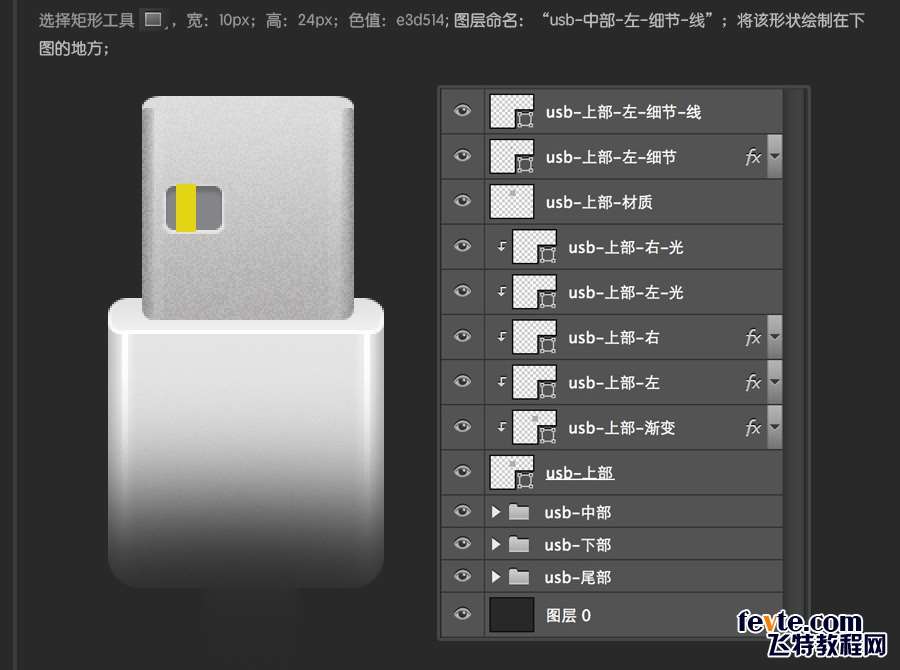This screenshot has width=900, height=670.
Task: Select layer name usb-上部-右-光
Action: [626, 247]
